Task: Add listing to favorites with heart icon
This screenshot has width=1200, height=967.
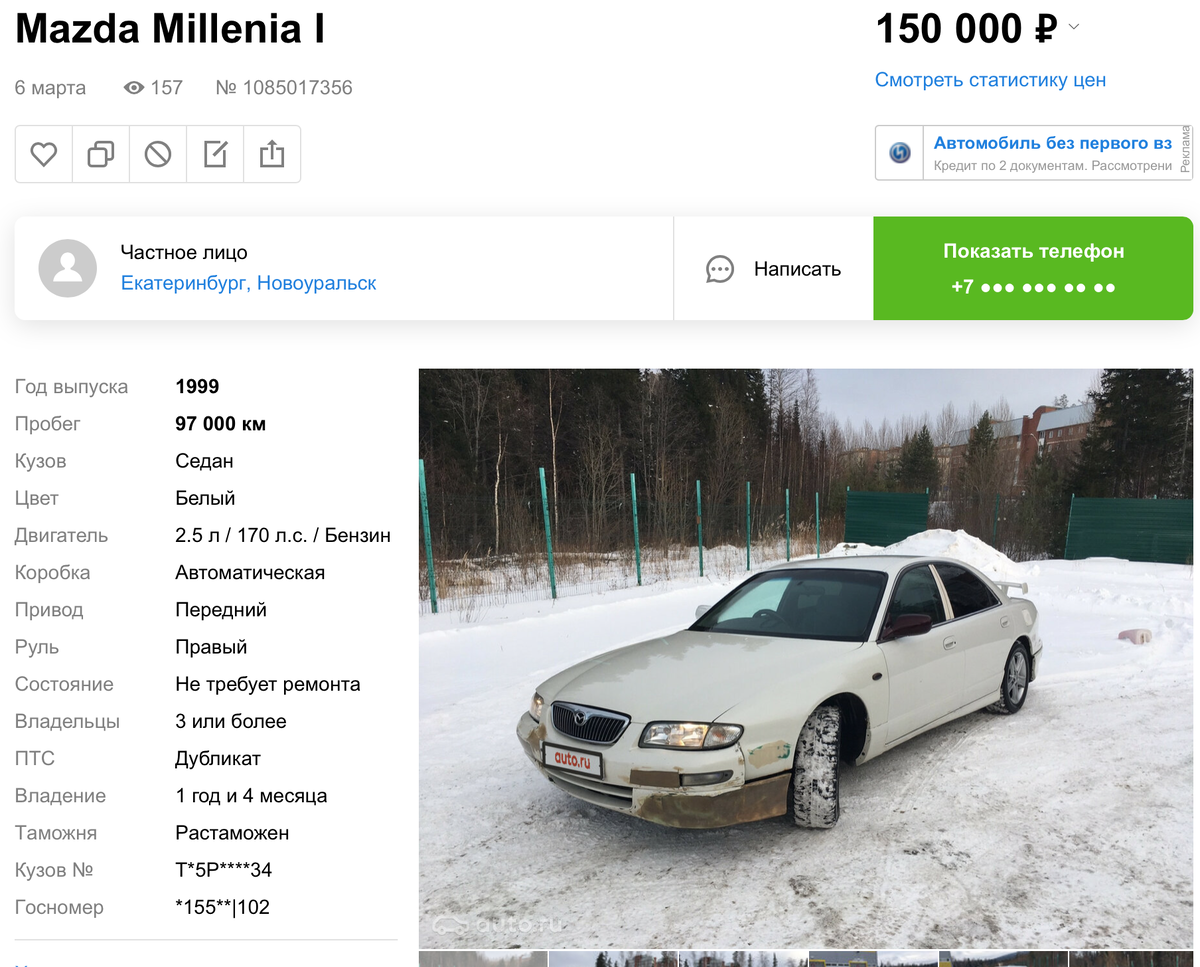Action: click(43, 154)
